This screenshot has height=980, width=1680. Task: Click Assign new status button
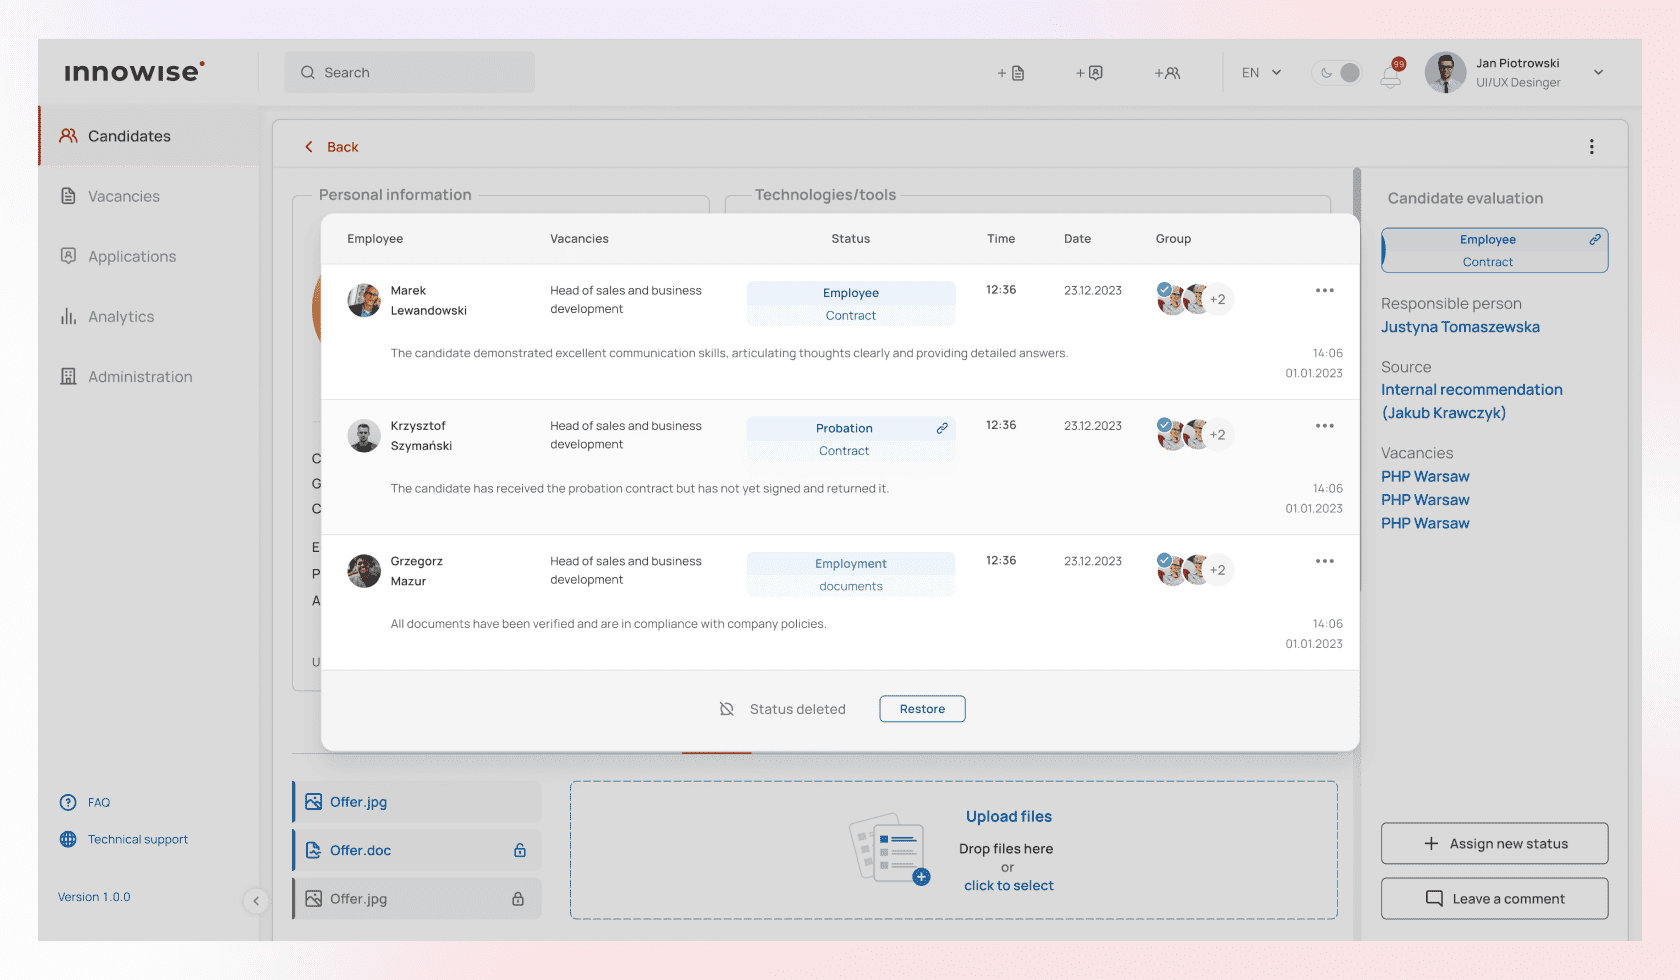click(1495, 844)
